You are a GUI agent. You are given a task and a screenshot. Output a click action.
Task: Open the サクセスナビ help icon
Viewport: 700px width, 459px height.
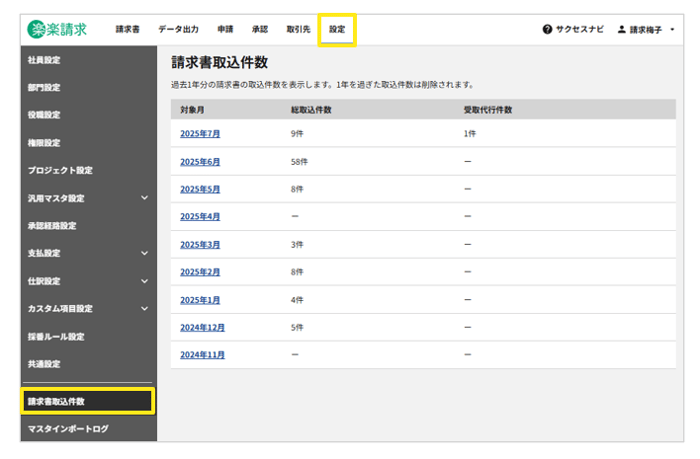547,30
